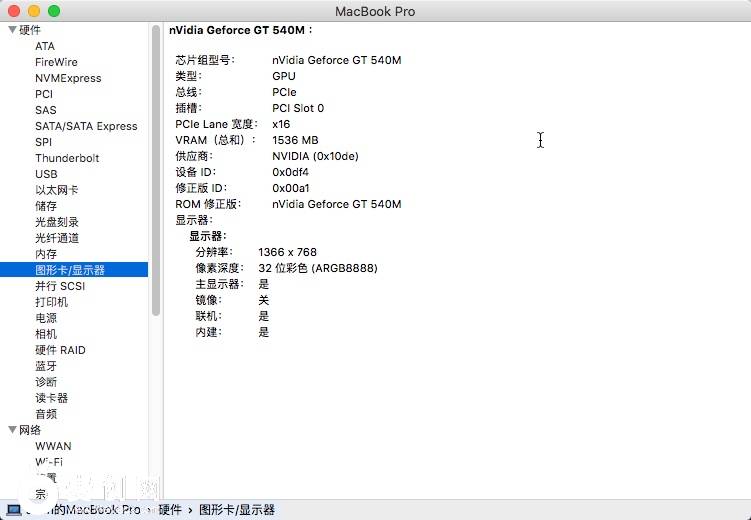This screenshot has height=520, width=751.
Task: Click 硬件 in the bottom path bar
Action: pos(170,510)
